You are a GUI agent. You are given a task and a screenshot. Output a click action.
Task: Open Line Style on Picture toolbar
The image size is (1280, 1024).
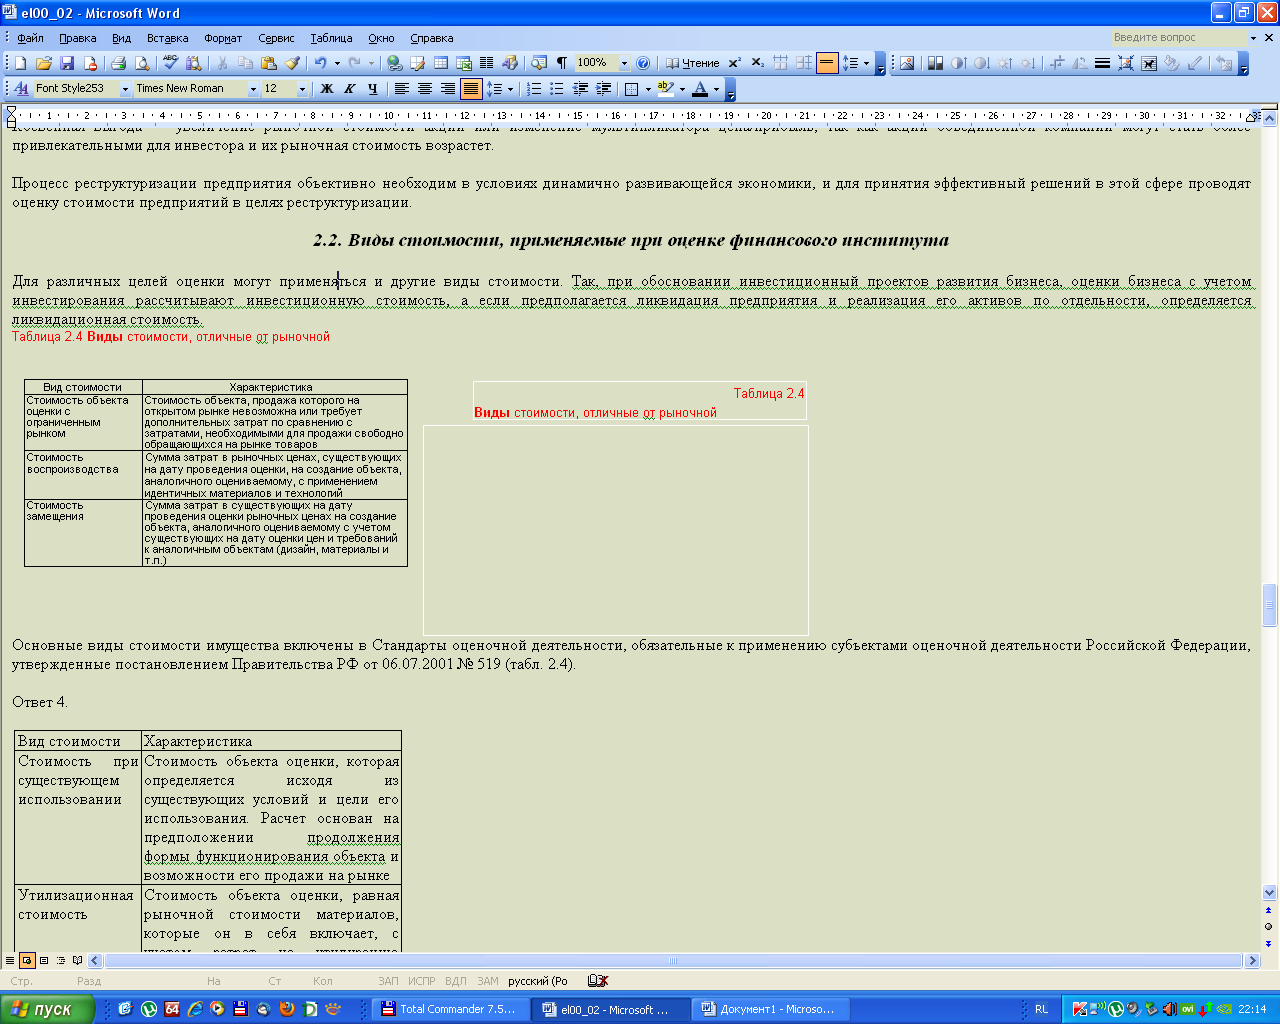1102,63
